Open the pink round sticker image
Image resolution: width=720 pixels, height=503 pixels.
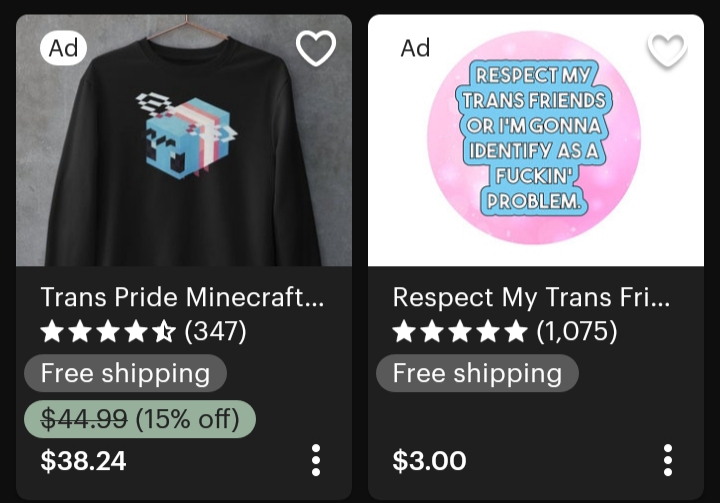[x=536, y=140]
